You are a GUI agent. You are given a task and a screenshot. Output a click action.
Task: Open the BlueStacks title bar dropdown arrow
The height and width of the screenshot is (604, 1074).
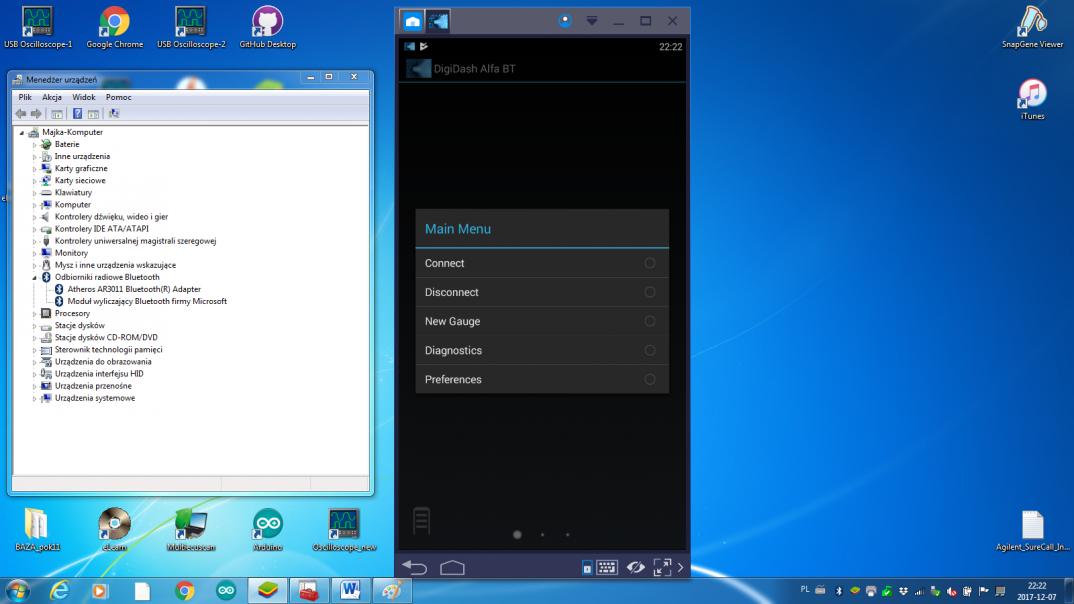(x=591, y=20)
